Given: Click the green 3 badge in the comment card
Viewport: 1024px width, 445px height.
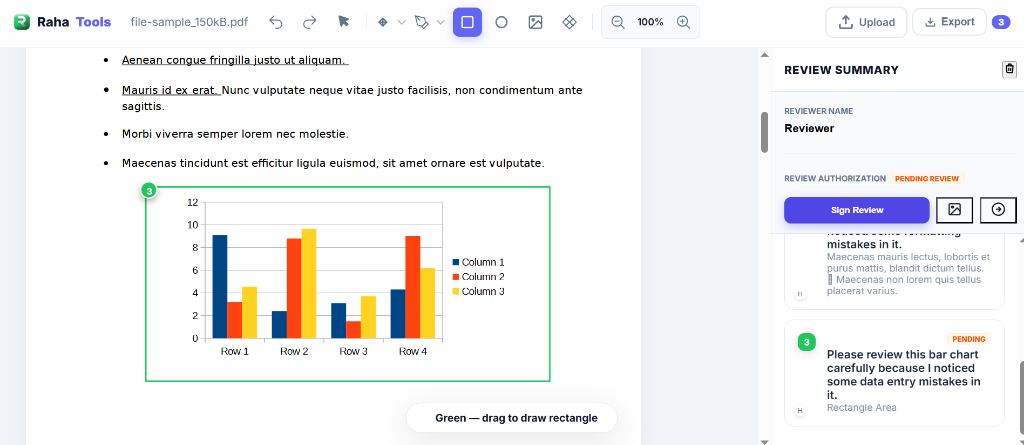Looking at the screenshot, I should [807, 342].
